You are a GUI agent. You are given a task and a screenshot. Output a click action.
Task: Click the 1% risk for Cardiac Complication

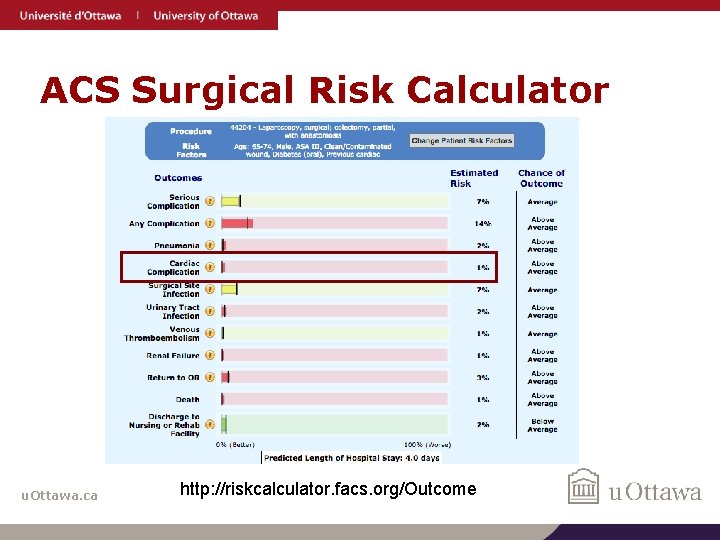point(483,268)
